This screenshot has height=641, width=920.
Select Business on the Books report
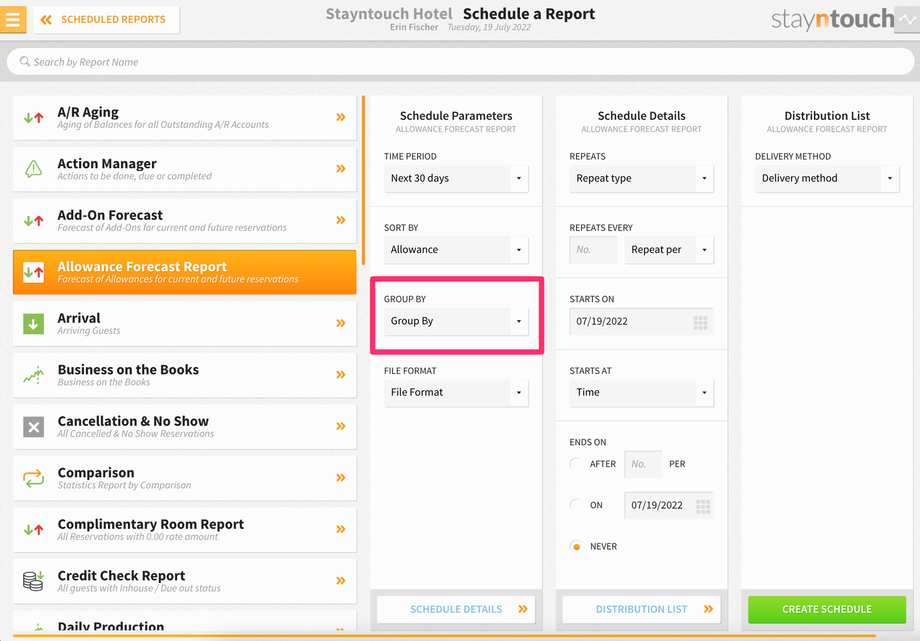(184, 375)
